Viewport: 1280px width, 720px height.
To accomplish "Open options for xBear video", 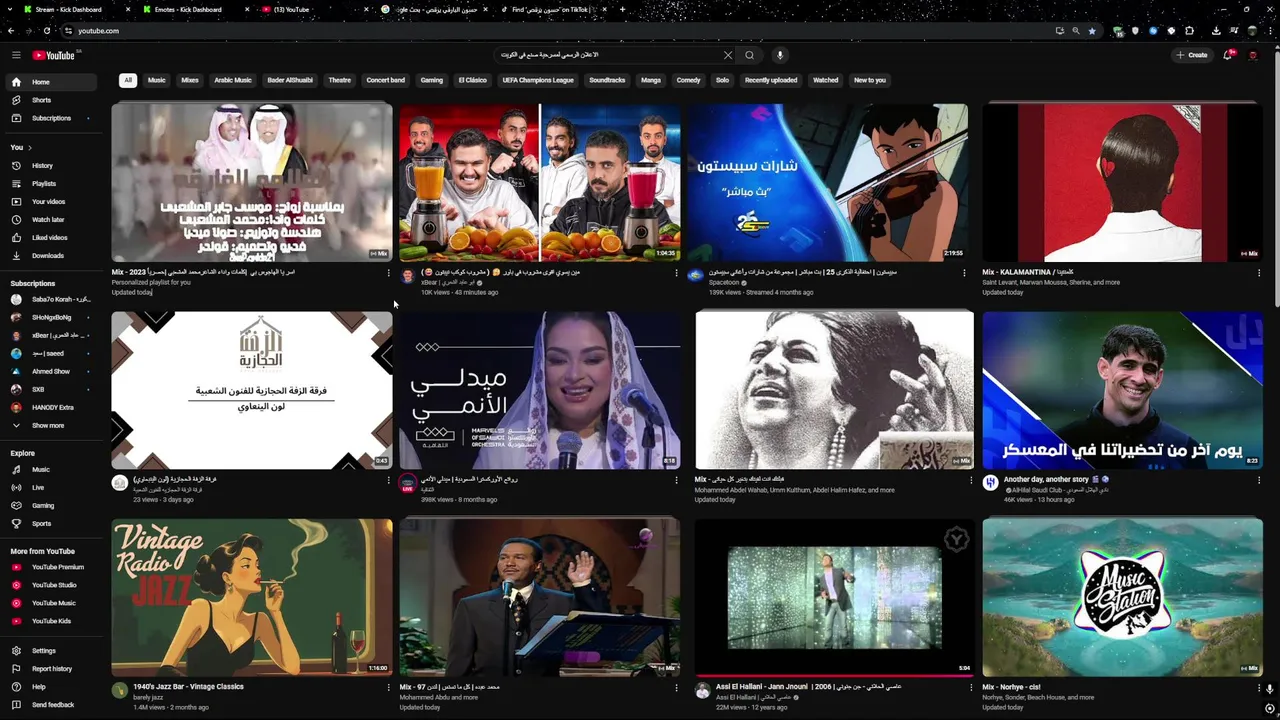I will 676,273.
